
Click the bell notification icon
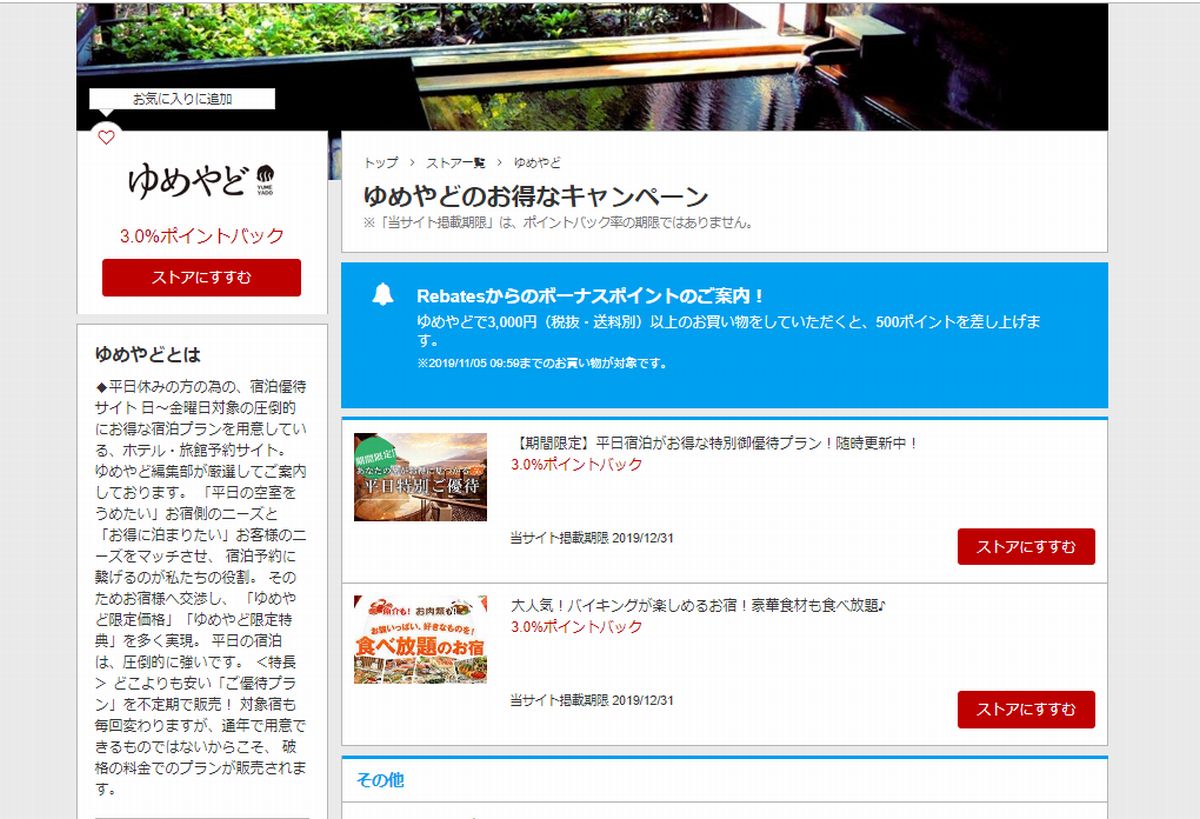383,294
